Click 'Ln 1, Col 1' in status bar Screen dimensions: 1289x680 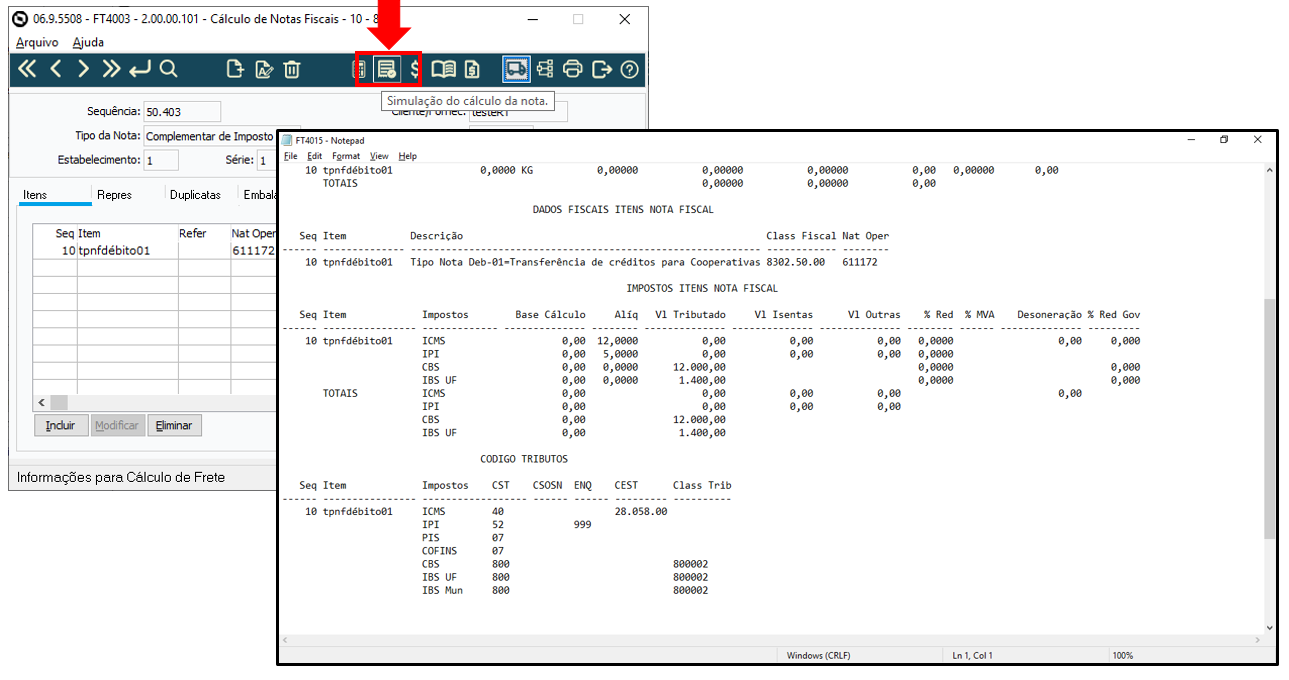coord(971,655)
